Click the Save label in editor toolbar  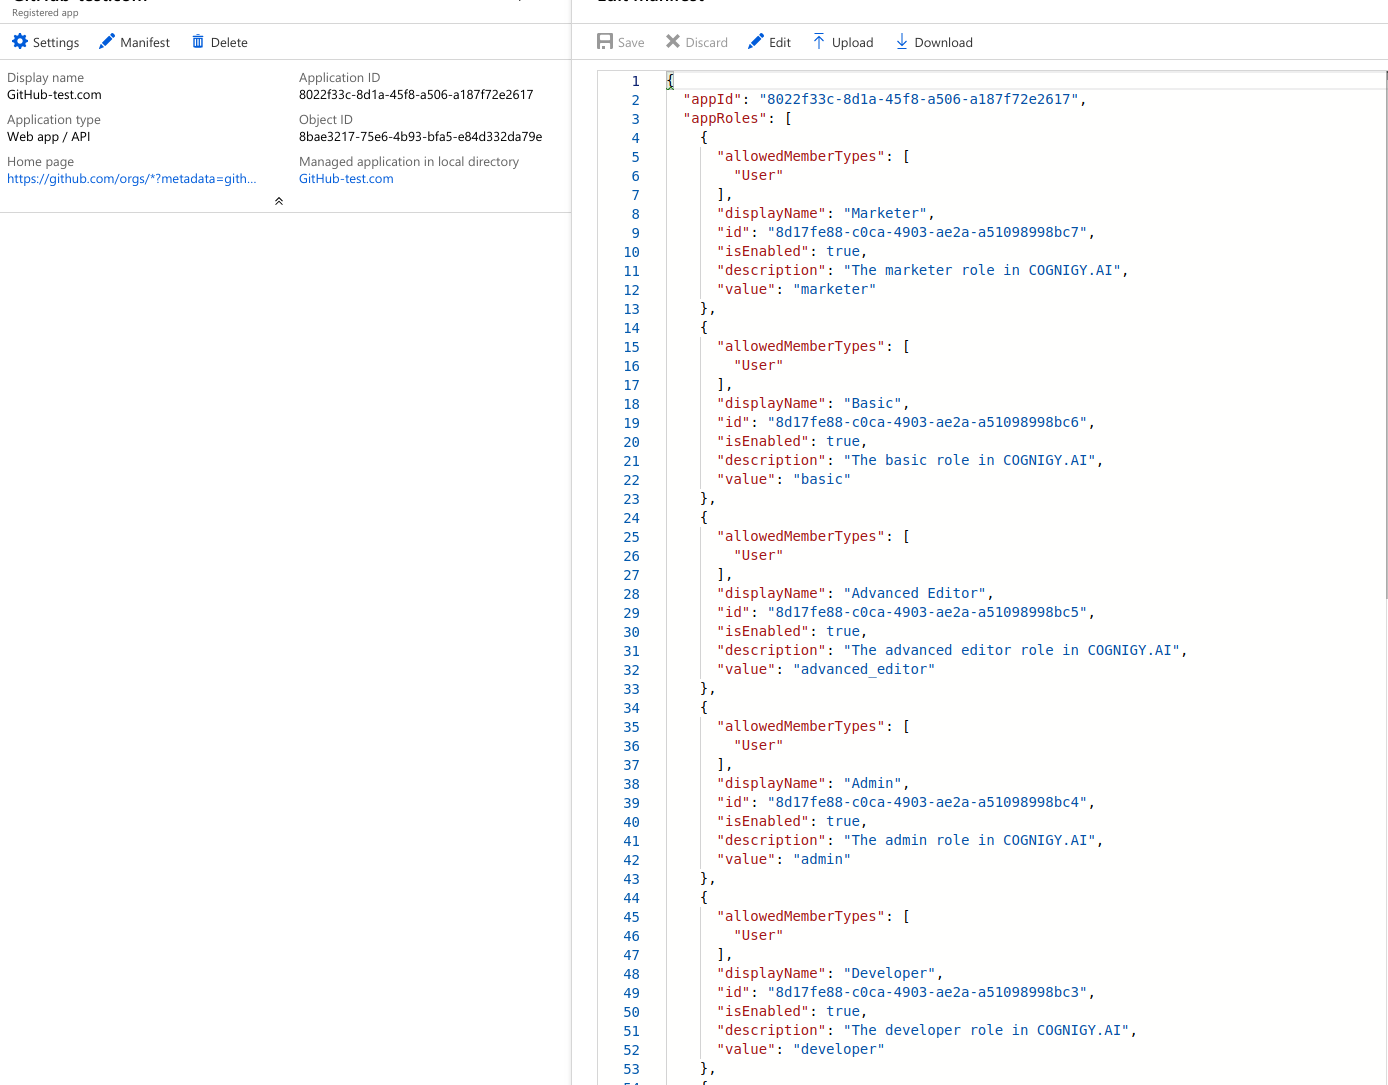coord(631,43)
